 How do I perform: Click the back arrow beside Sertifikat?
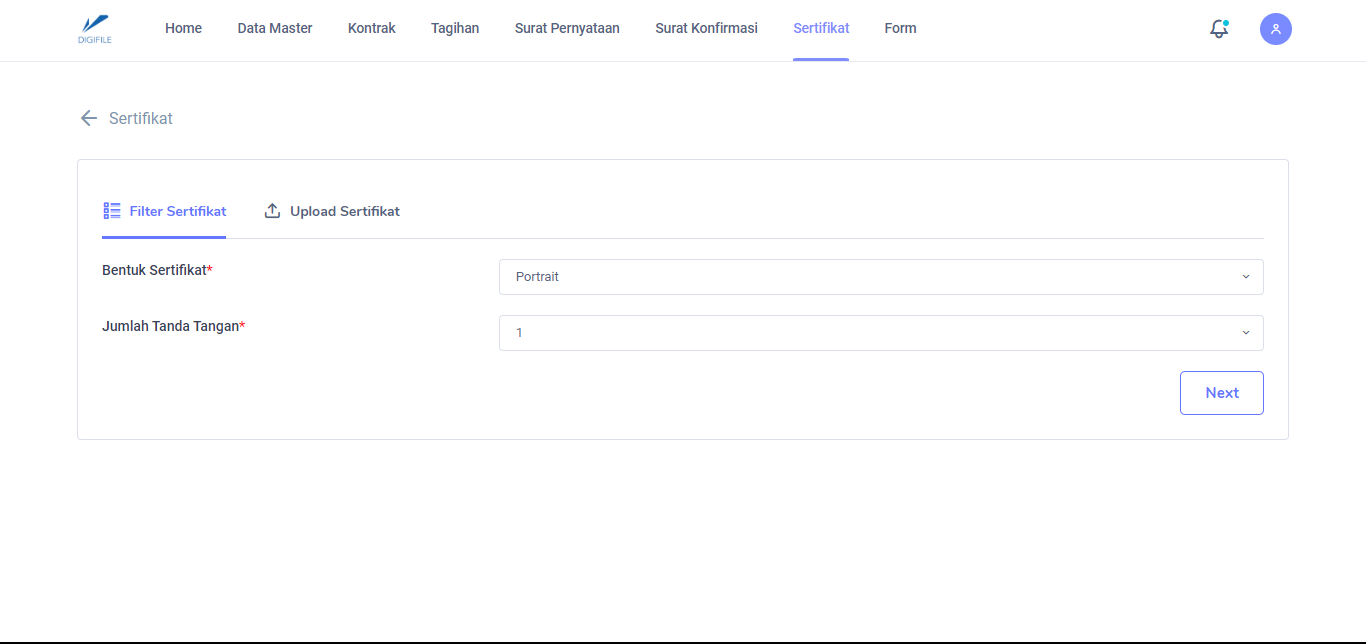point(89,118)
